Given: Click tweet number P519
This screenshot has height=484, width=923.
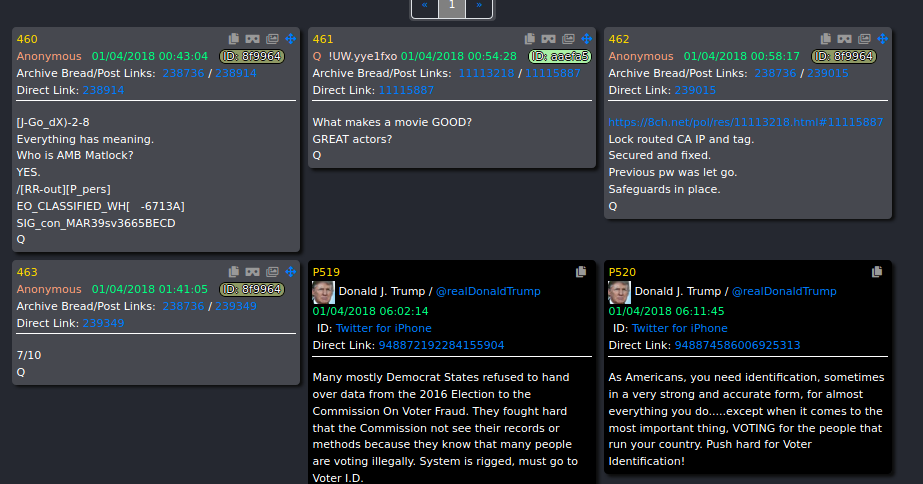Looking at the screenshot, I should [326, 273].
